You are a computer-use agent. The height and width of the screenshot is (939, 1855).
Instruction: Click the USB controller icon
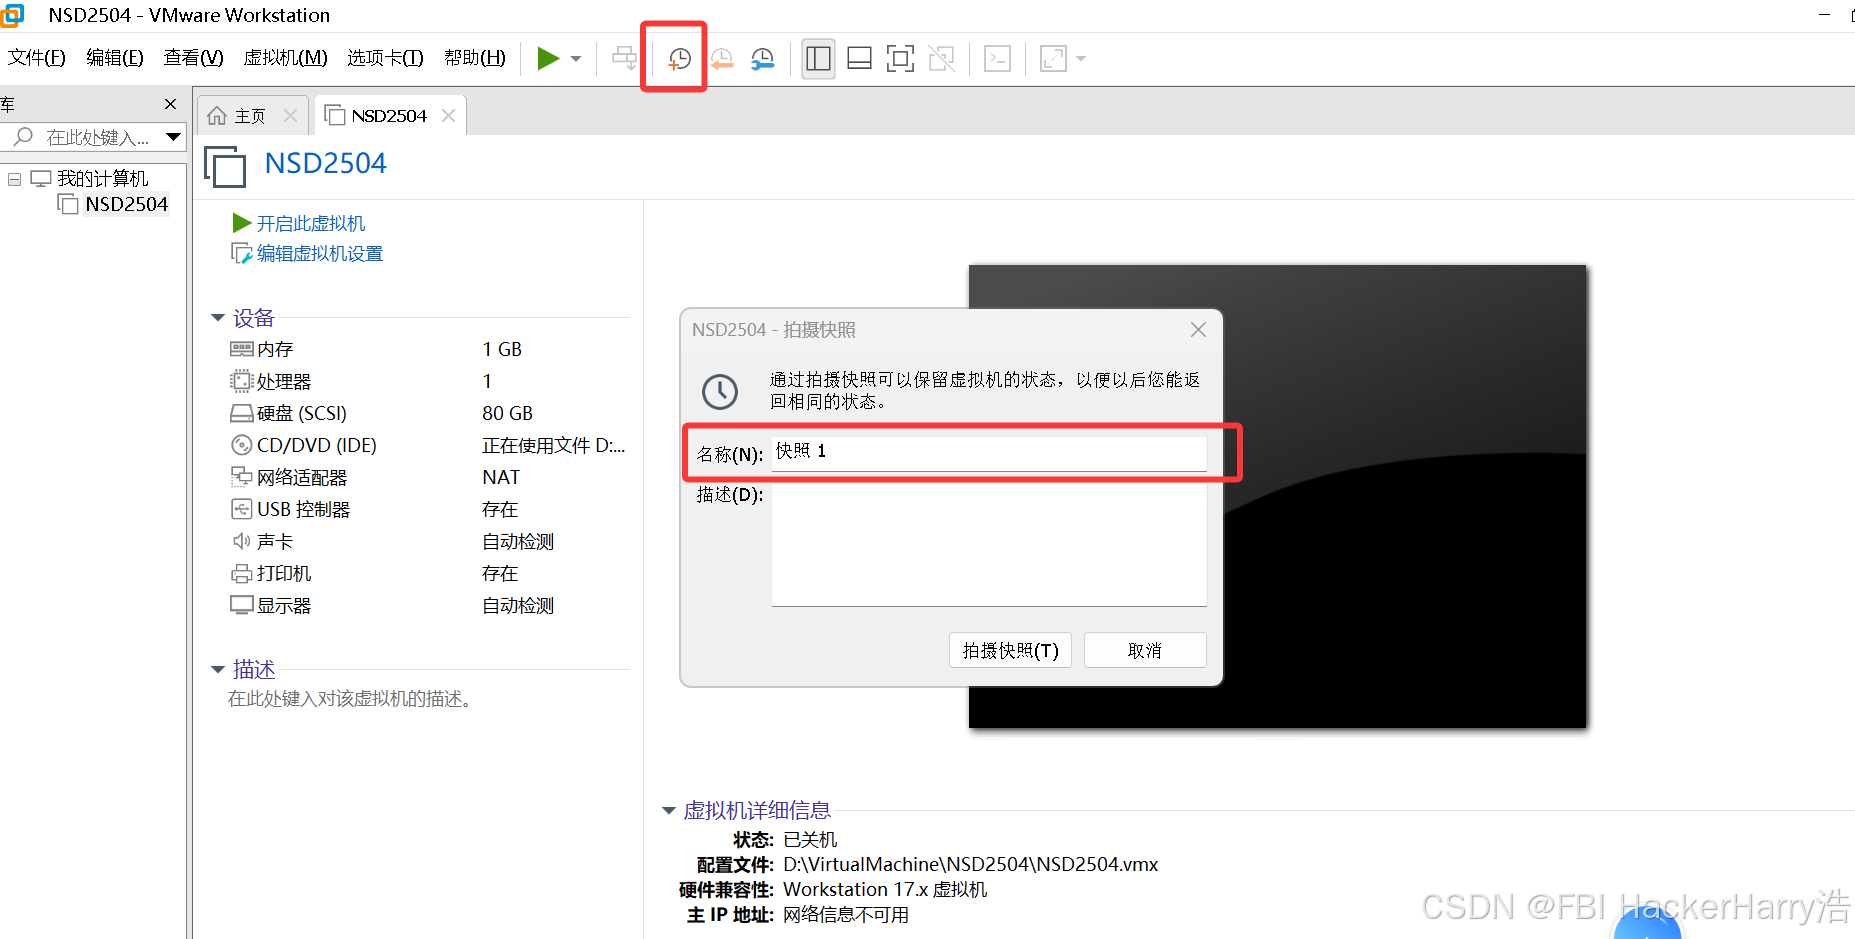pyautogui.click(x=242, y=509)
